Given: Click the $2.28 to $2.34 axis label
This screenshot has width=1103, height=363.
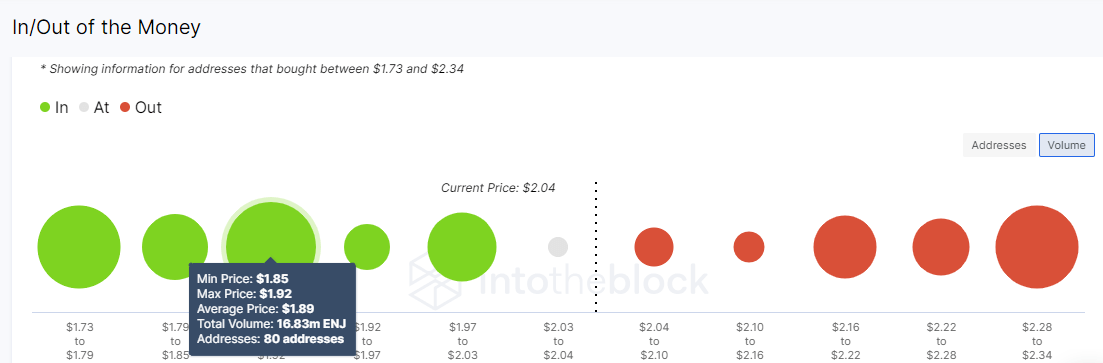Looking at the screenshot, I should [1037, 340].
